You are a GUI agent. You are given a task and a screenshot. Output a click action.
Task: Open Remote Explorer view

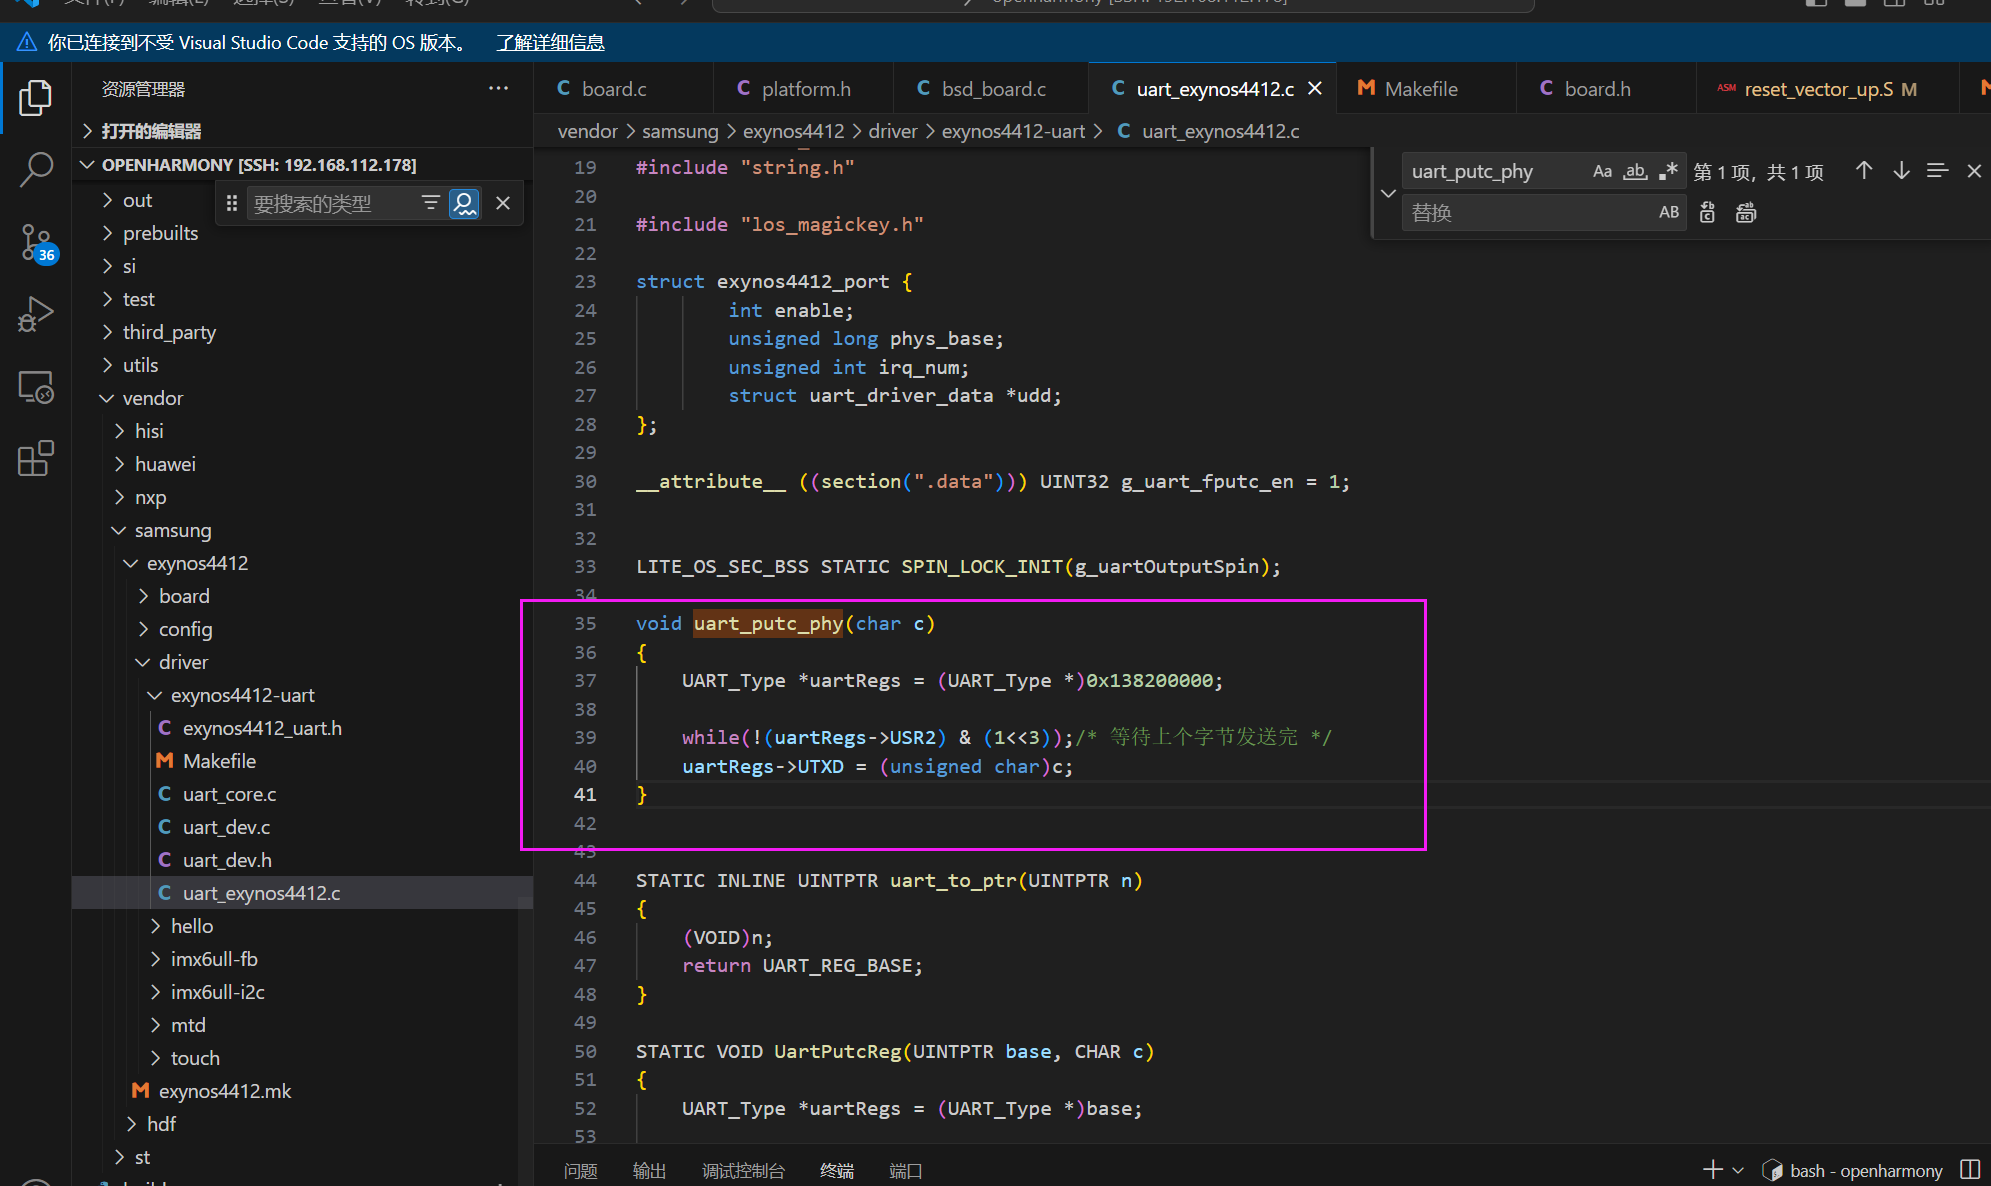tap(36, 387)
